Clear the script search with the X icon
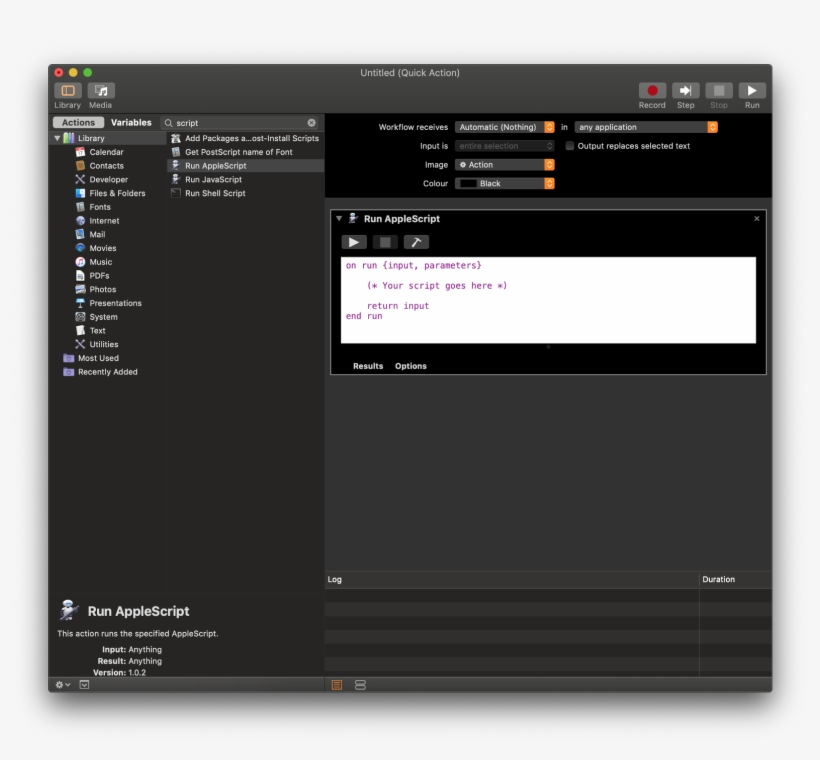The width and height of the screenshot is (820, 760). click(x=311, y=122)
